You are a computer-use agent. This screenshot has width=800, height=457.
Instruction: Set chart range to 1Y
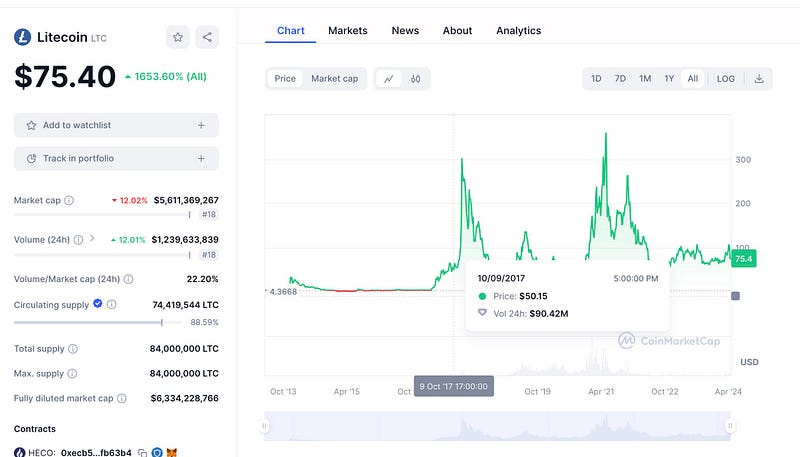669,79
